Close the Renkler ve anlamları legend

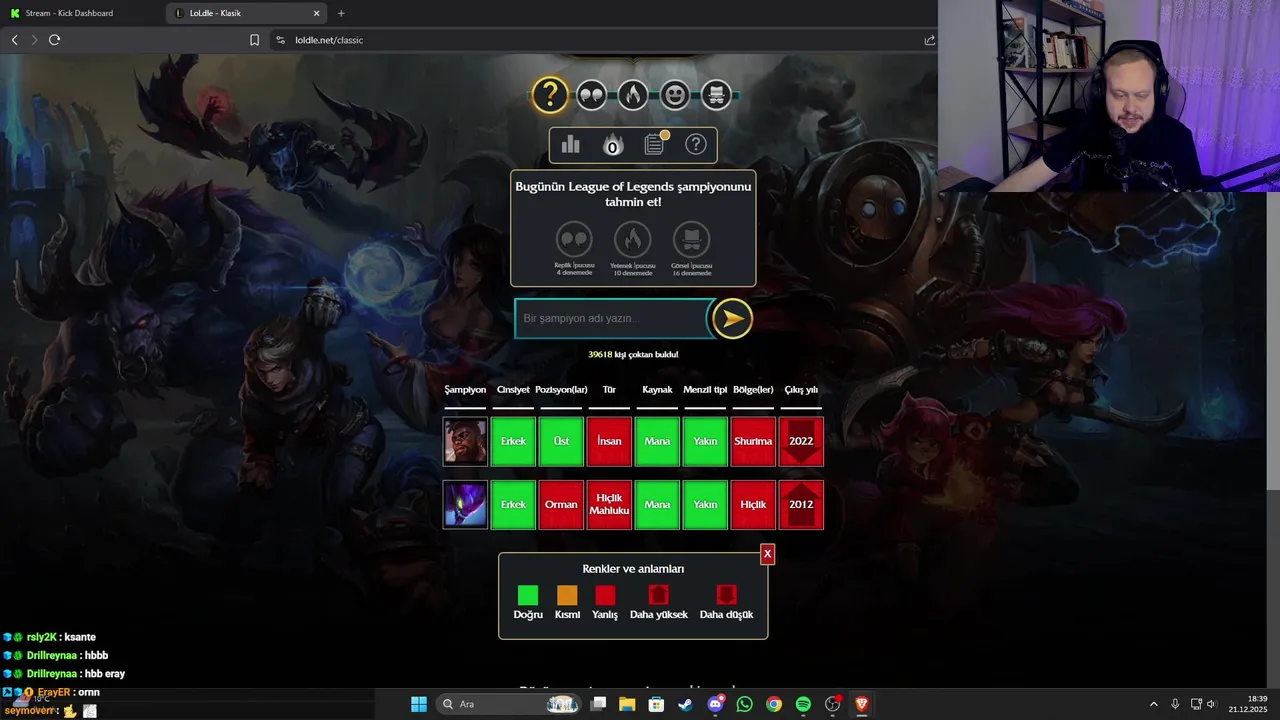767,554
